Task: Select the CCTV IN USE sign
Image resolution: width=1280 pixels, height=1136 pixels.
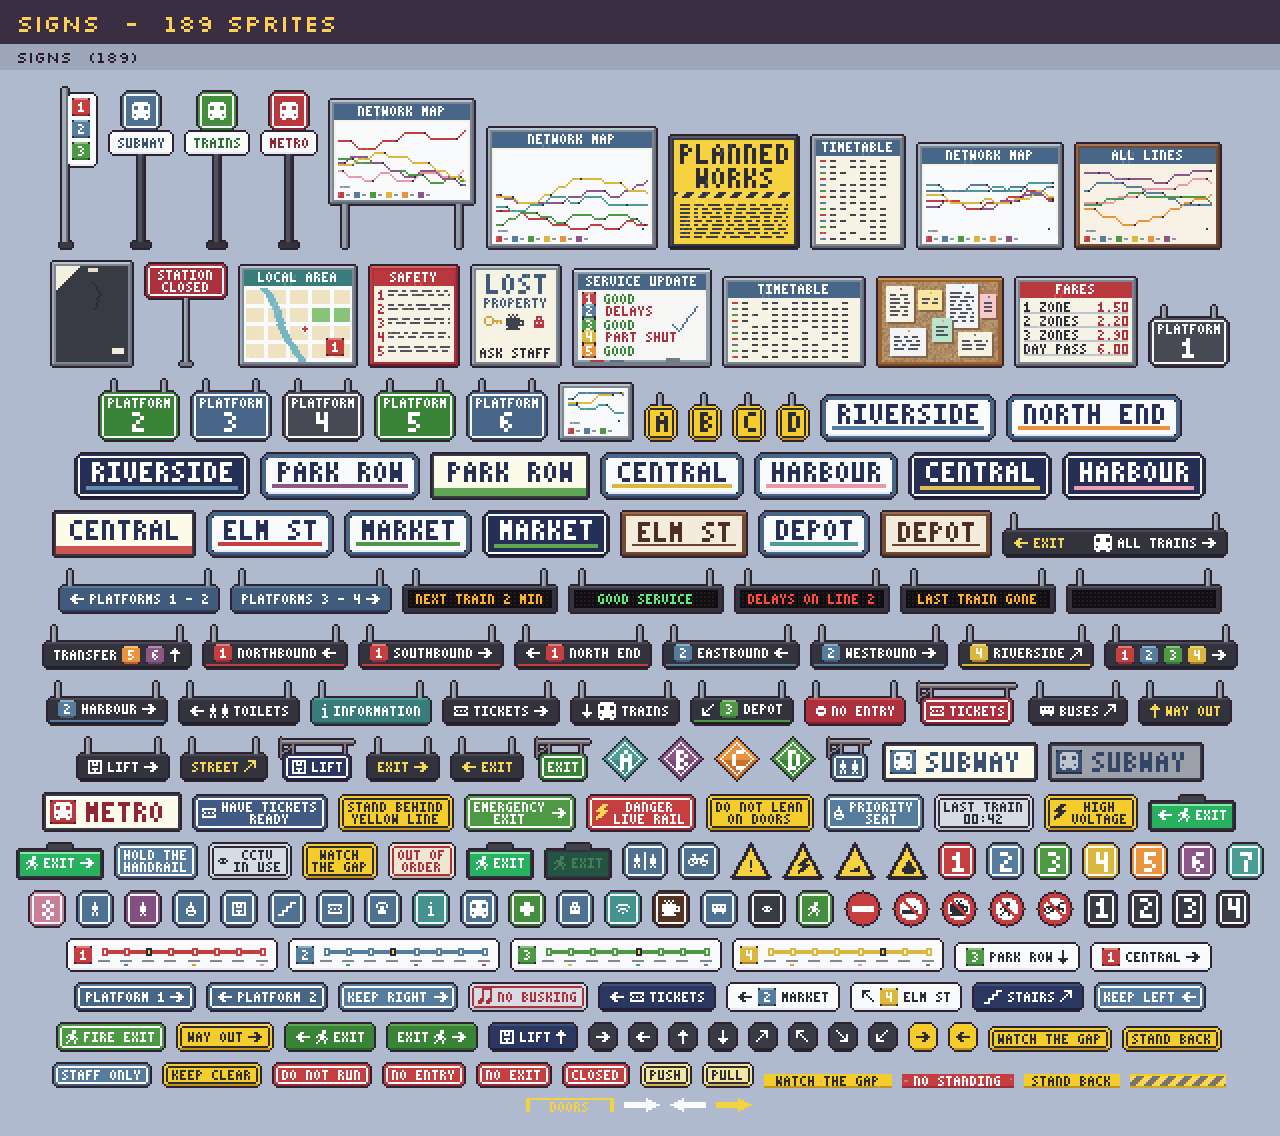Action: (250, 861)
